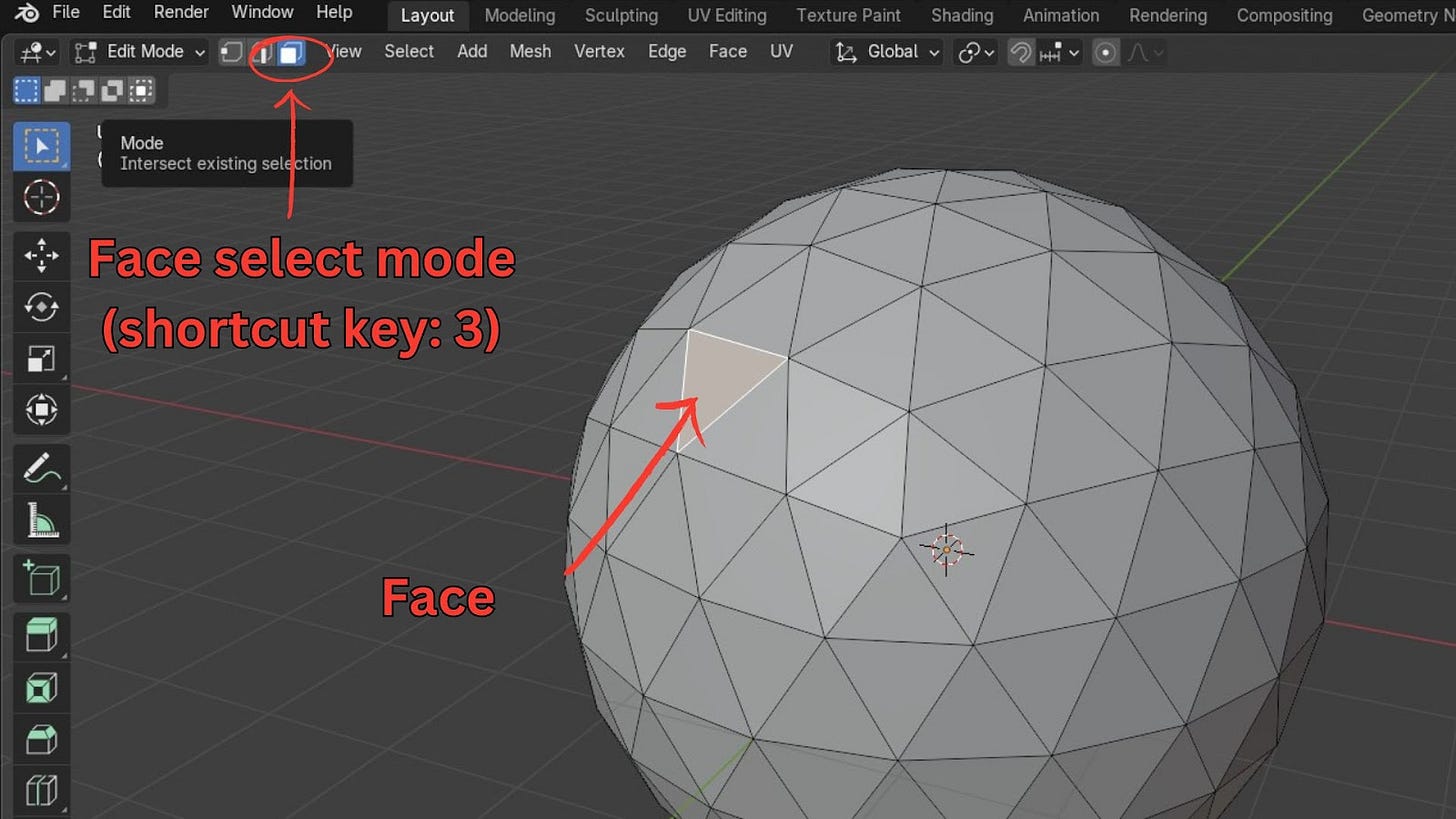Open the viewport Select menu
Screen dimensions: 1456x819
point(409,52)
